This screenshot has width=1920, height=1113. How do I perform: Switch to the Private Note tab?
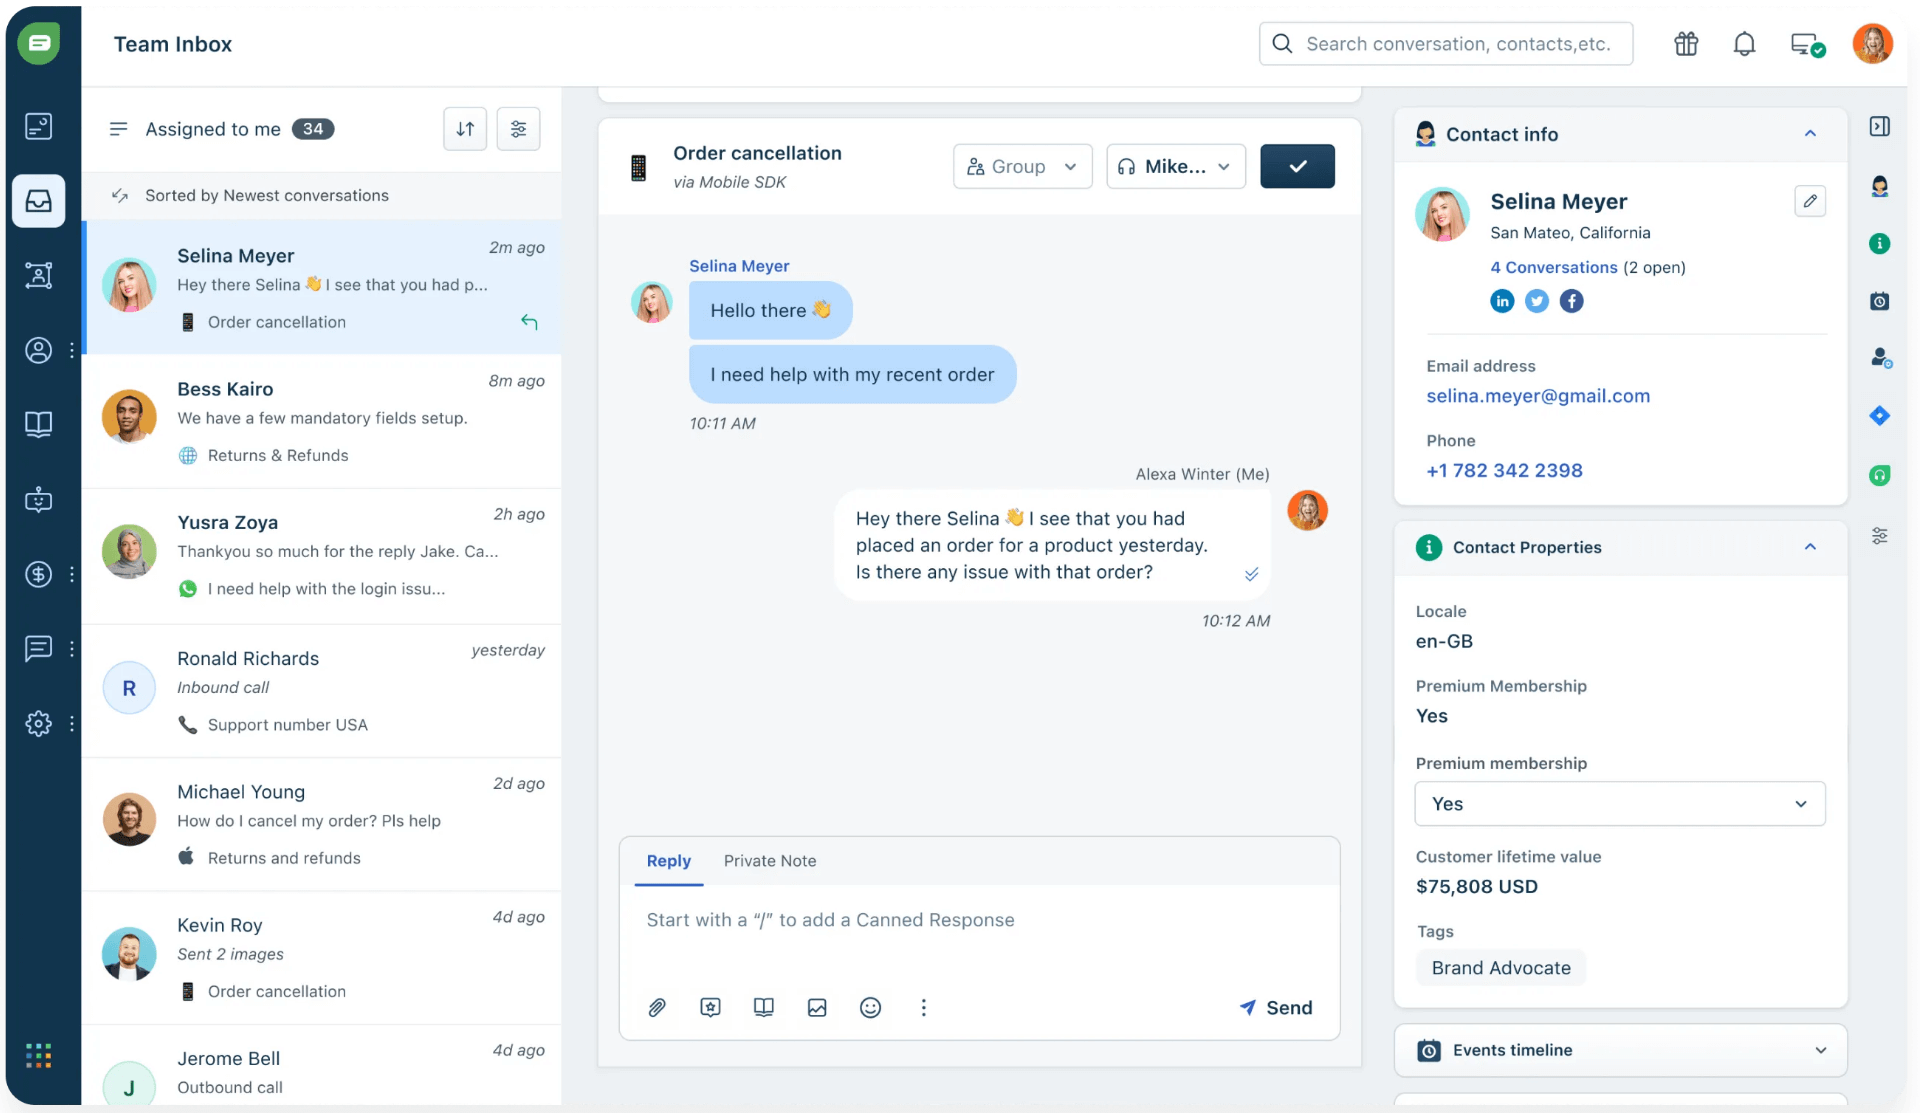click(x=770, y=861)
